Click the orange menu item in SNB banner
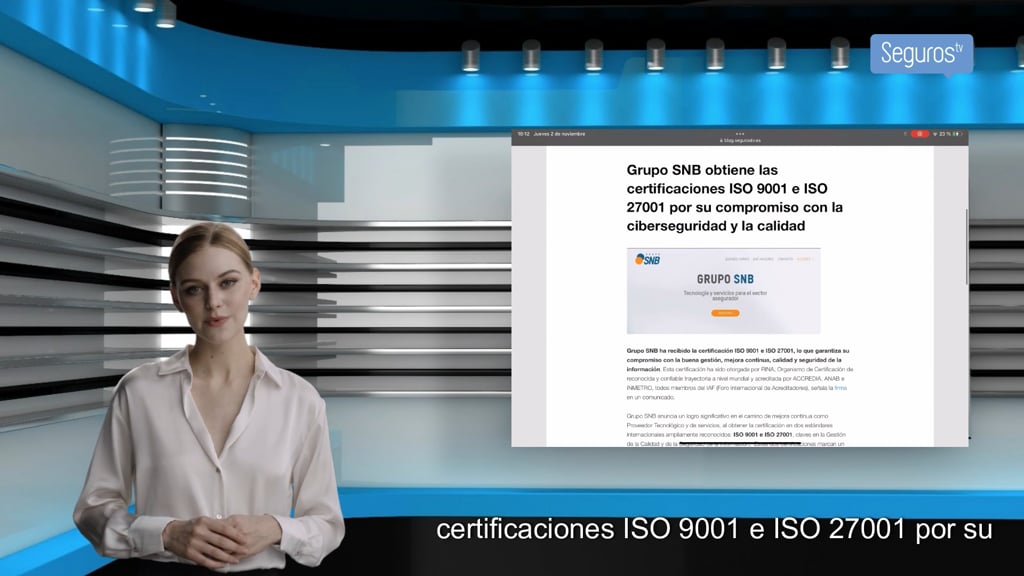 click(804, 259)
